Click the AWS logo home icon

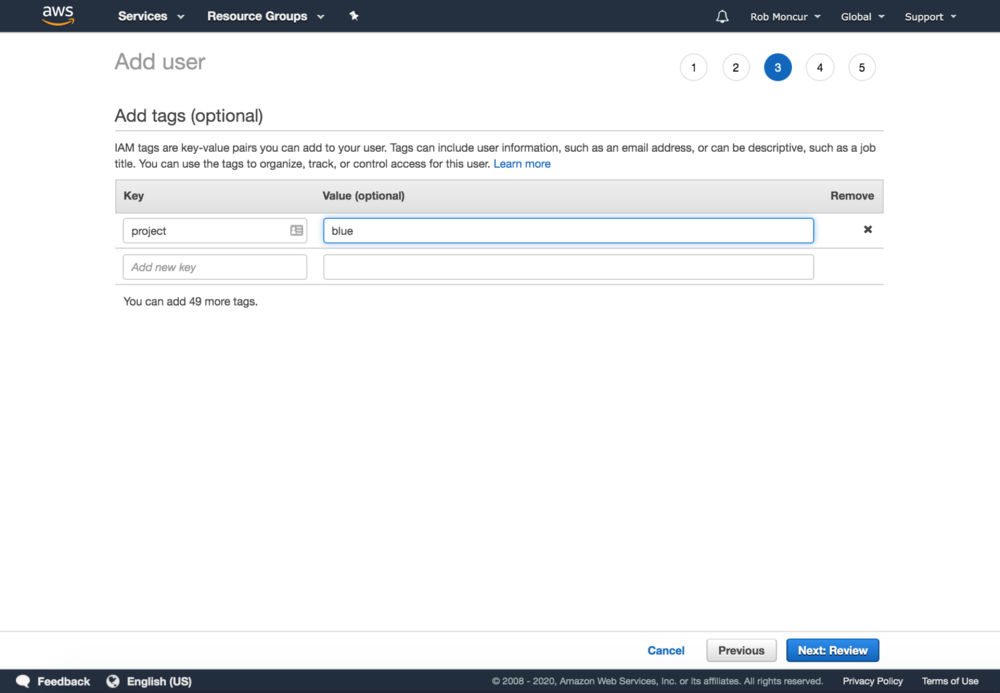tap(58, 16)
